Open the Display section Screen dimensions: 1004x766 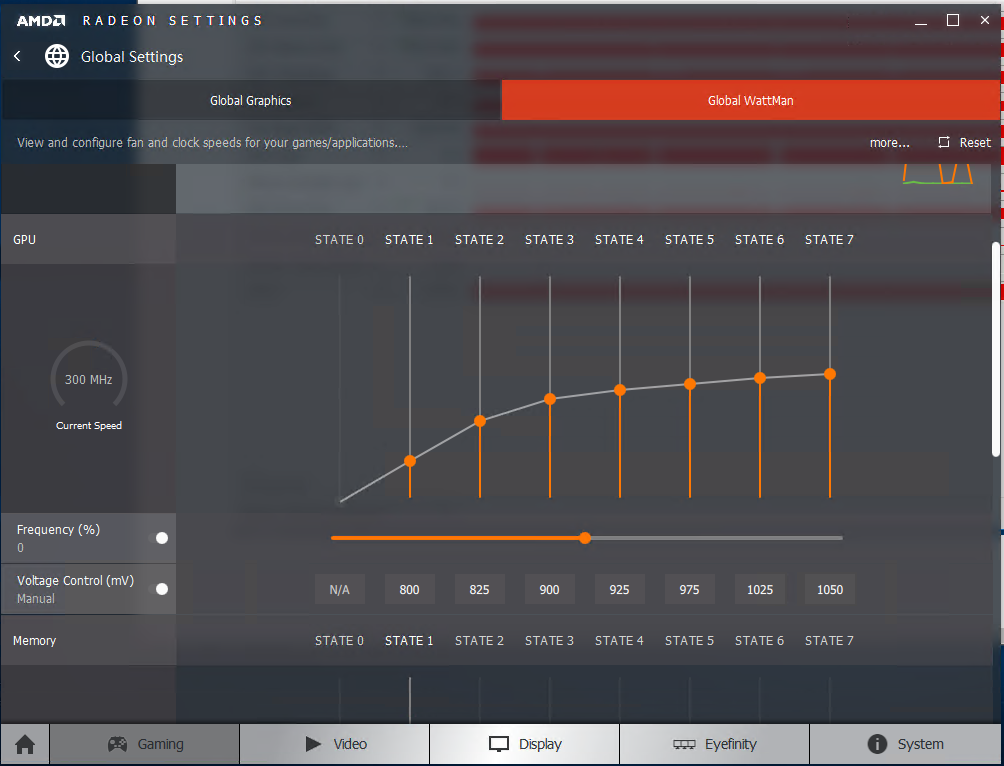524,744
